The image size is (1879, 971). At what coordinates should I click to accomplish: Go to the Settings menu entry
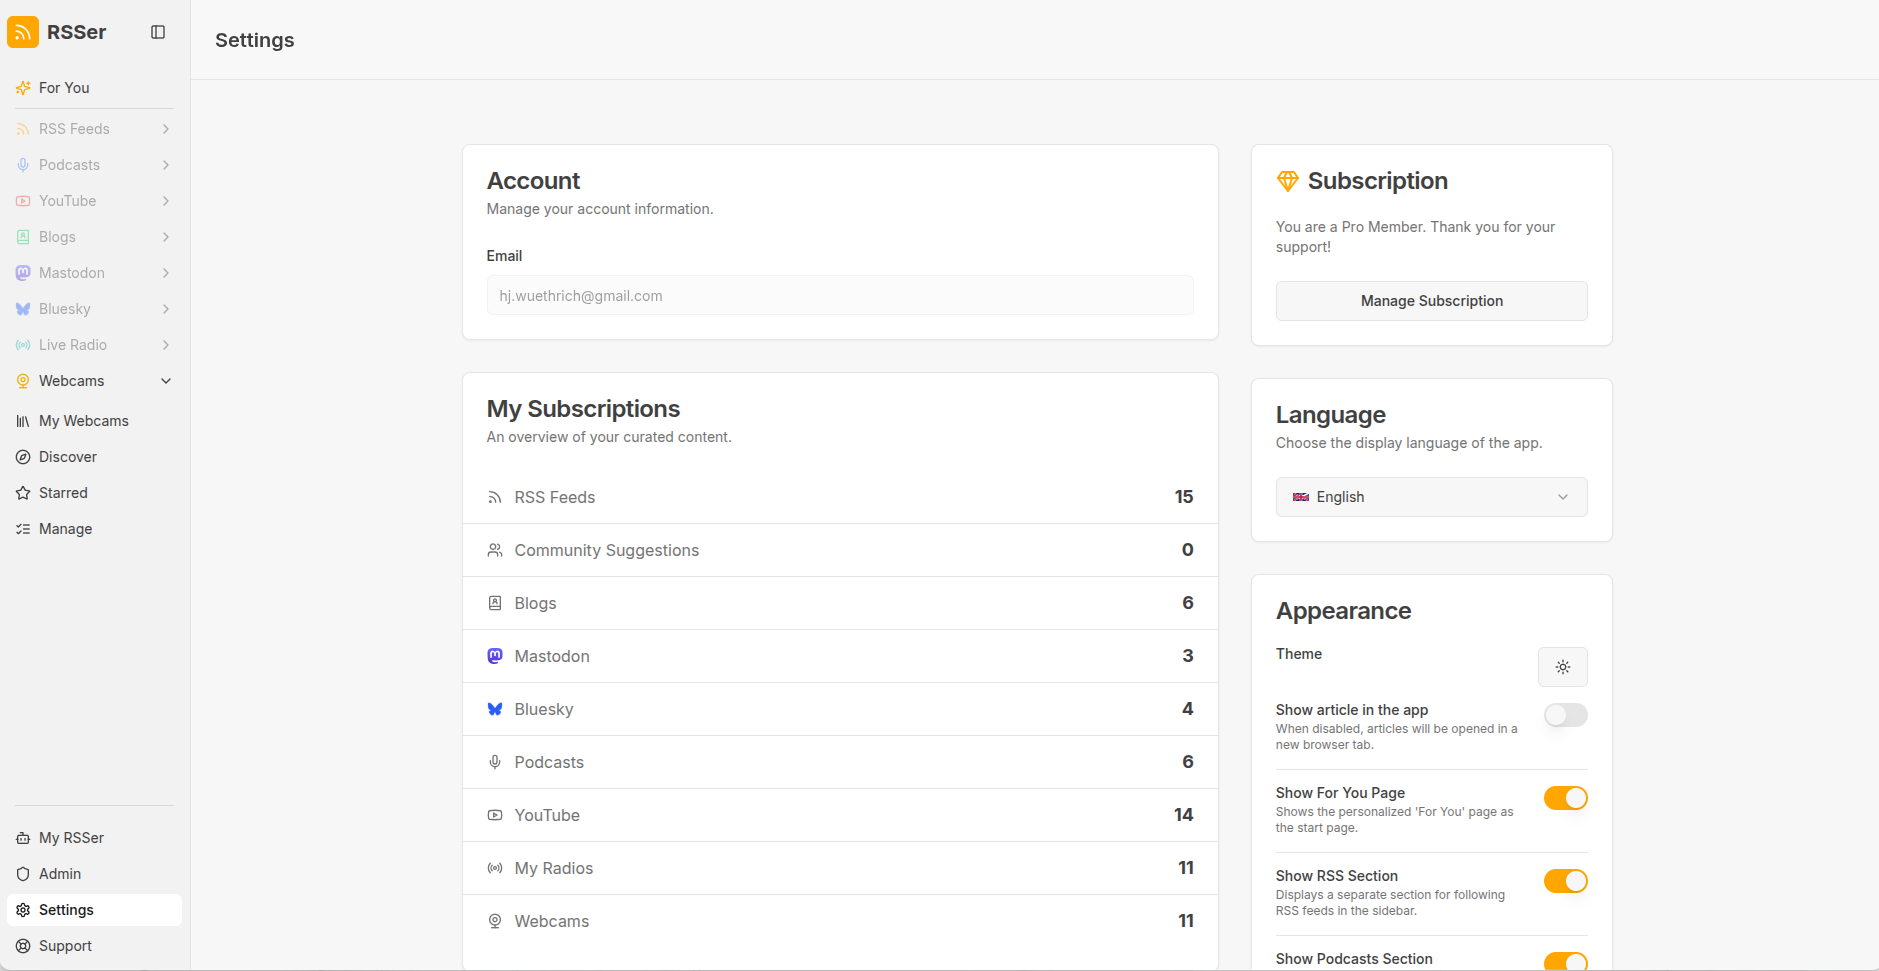(x=66, y=909)
